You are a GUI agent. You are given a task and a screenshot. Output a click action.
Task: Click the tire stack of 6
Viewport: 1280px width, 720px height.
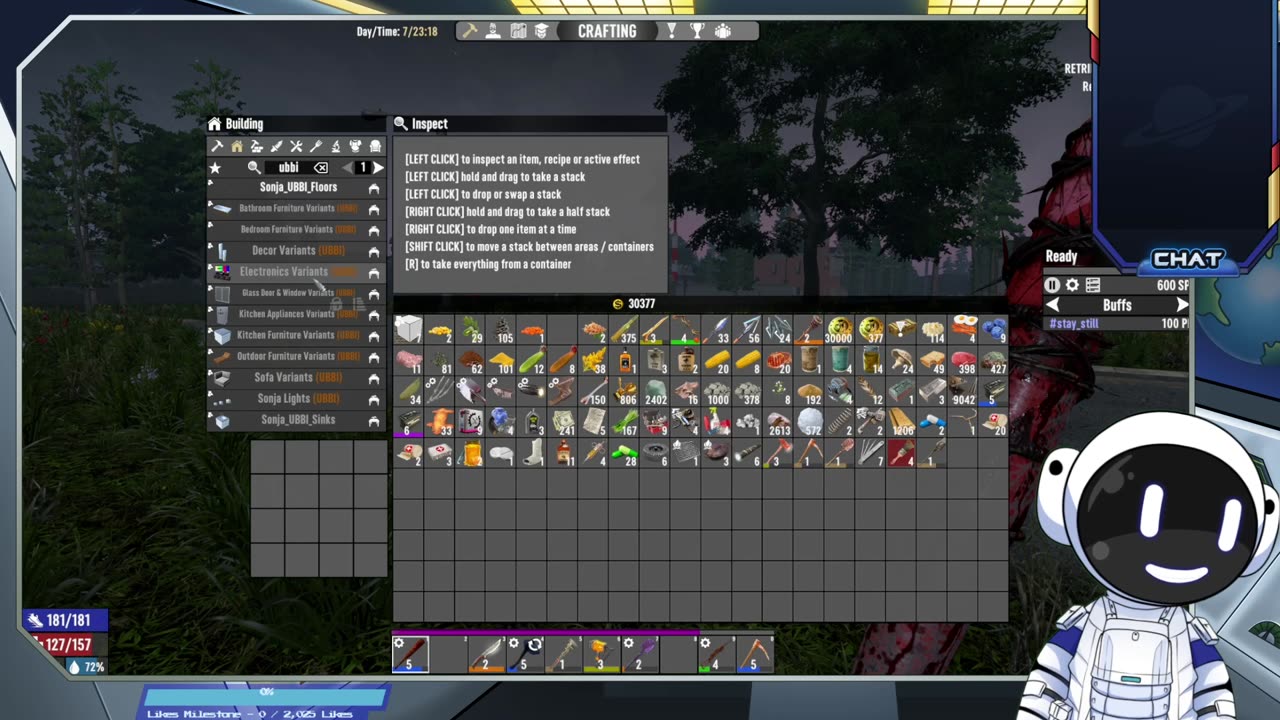coord(655,454)
